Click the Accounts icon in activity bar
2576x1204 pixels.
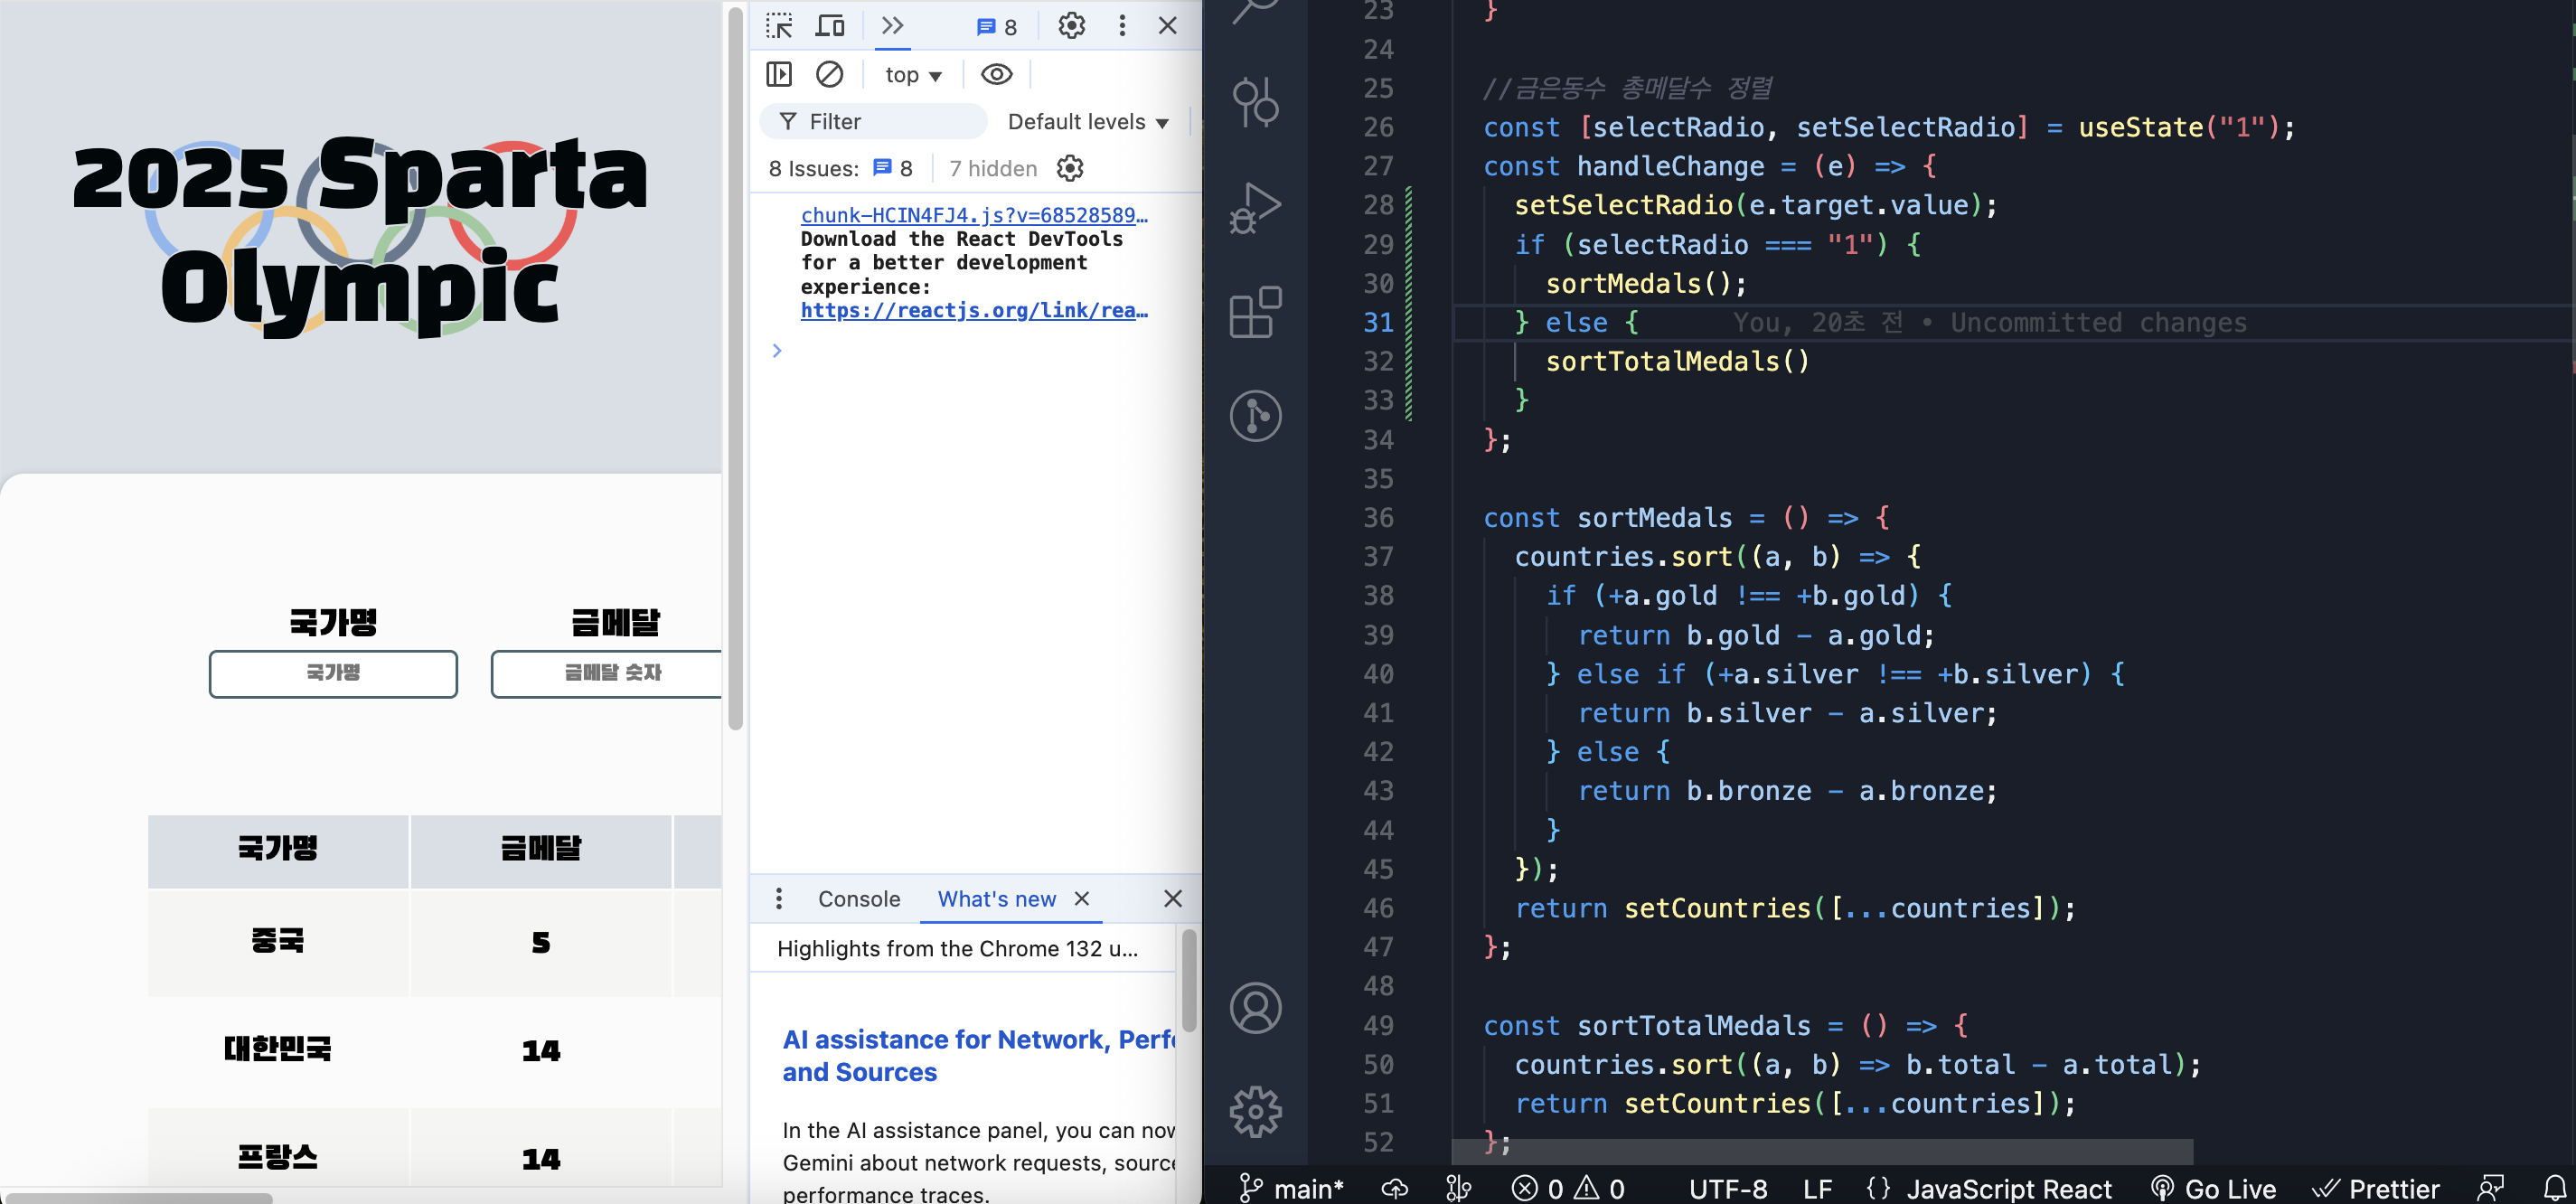tap(1255, 1008)
